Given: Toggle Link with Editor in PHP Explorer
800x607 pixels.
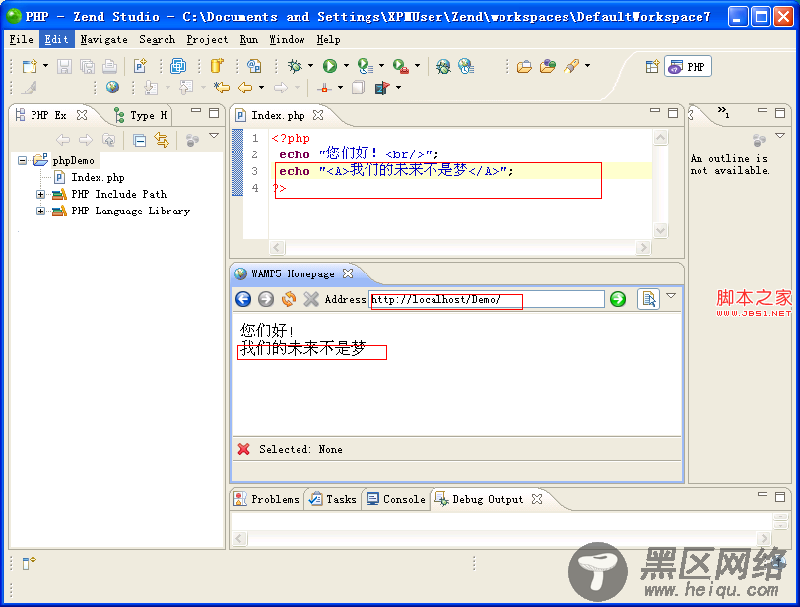Looking at the screenshot, I should pos(161,140).
